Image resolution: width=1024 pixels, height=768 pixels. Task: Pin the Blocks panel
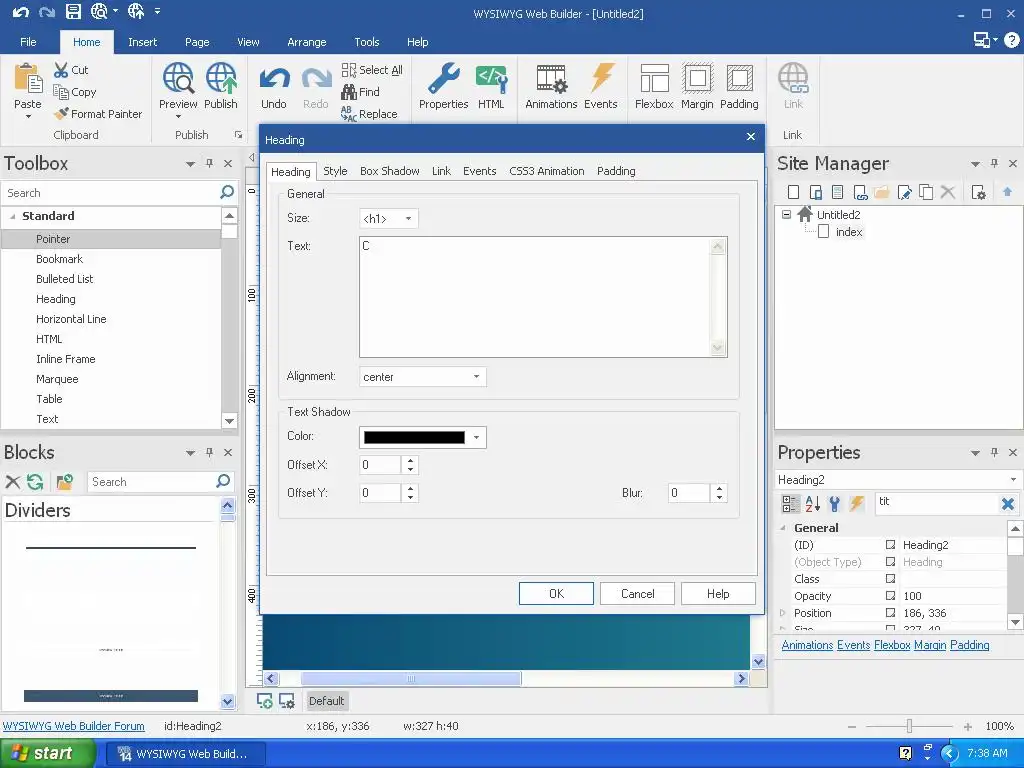tap(209, 452)
